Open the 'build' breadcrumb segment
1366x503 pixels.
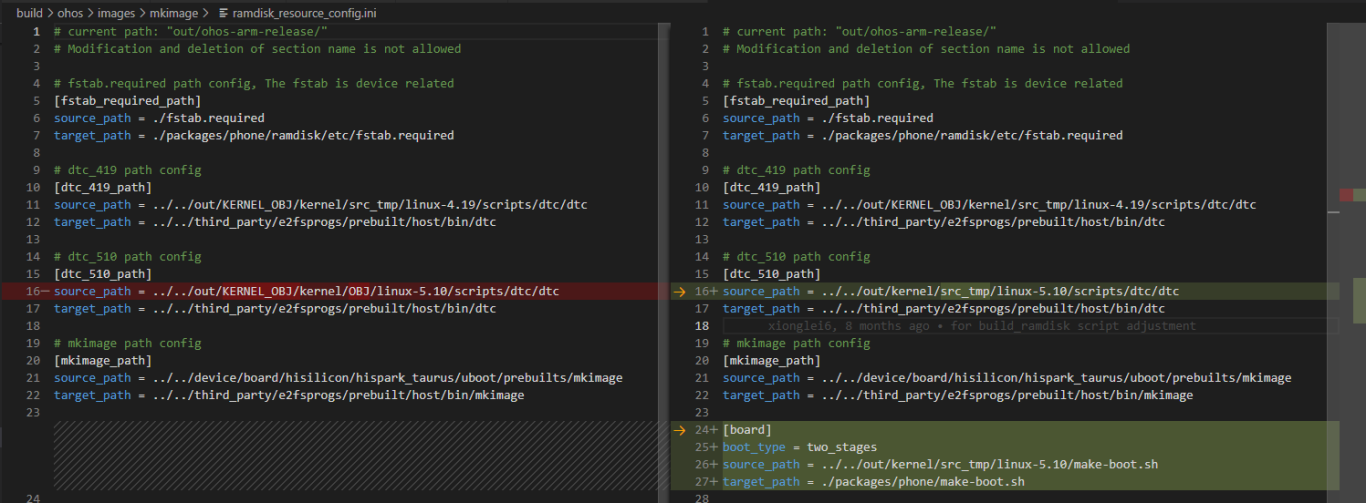point(29,13)
